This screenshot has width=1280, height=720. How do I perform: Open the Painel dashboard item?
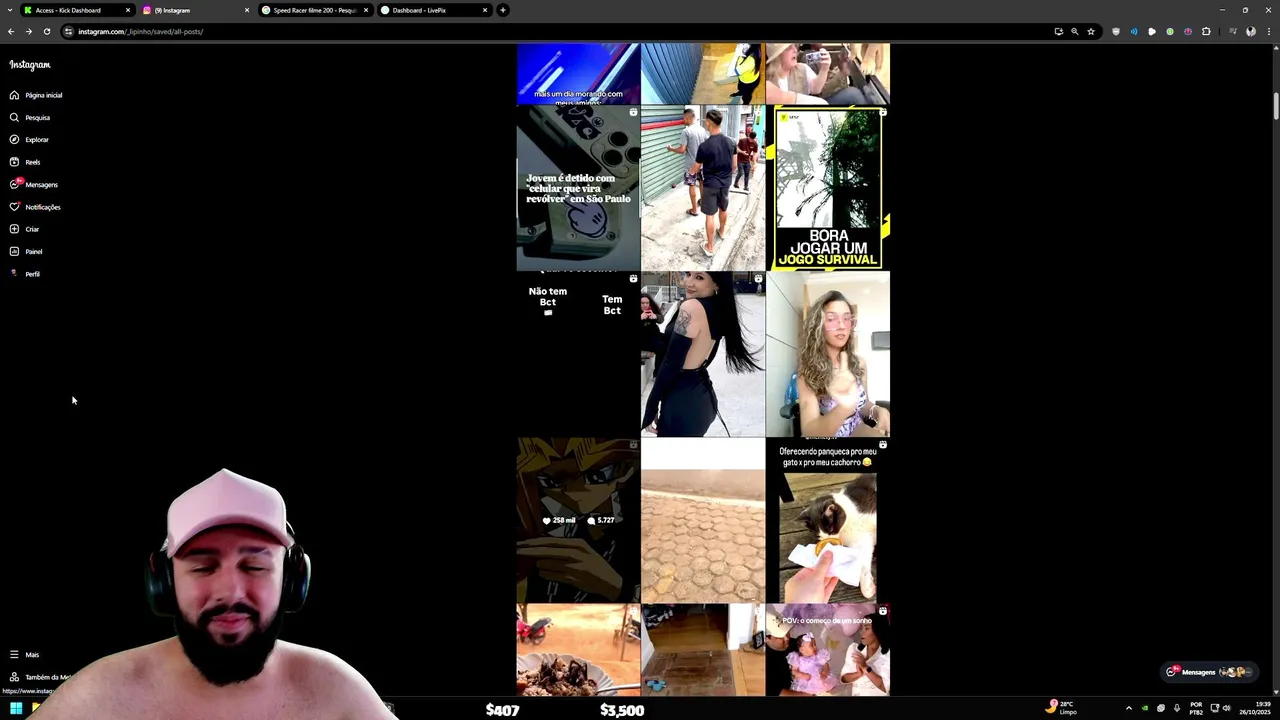(26, 251)
